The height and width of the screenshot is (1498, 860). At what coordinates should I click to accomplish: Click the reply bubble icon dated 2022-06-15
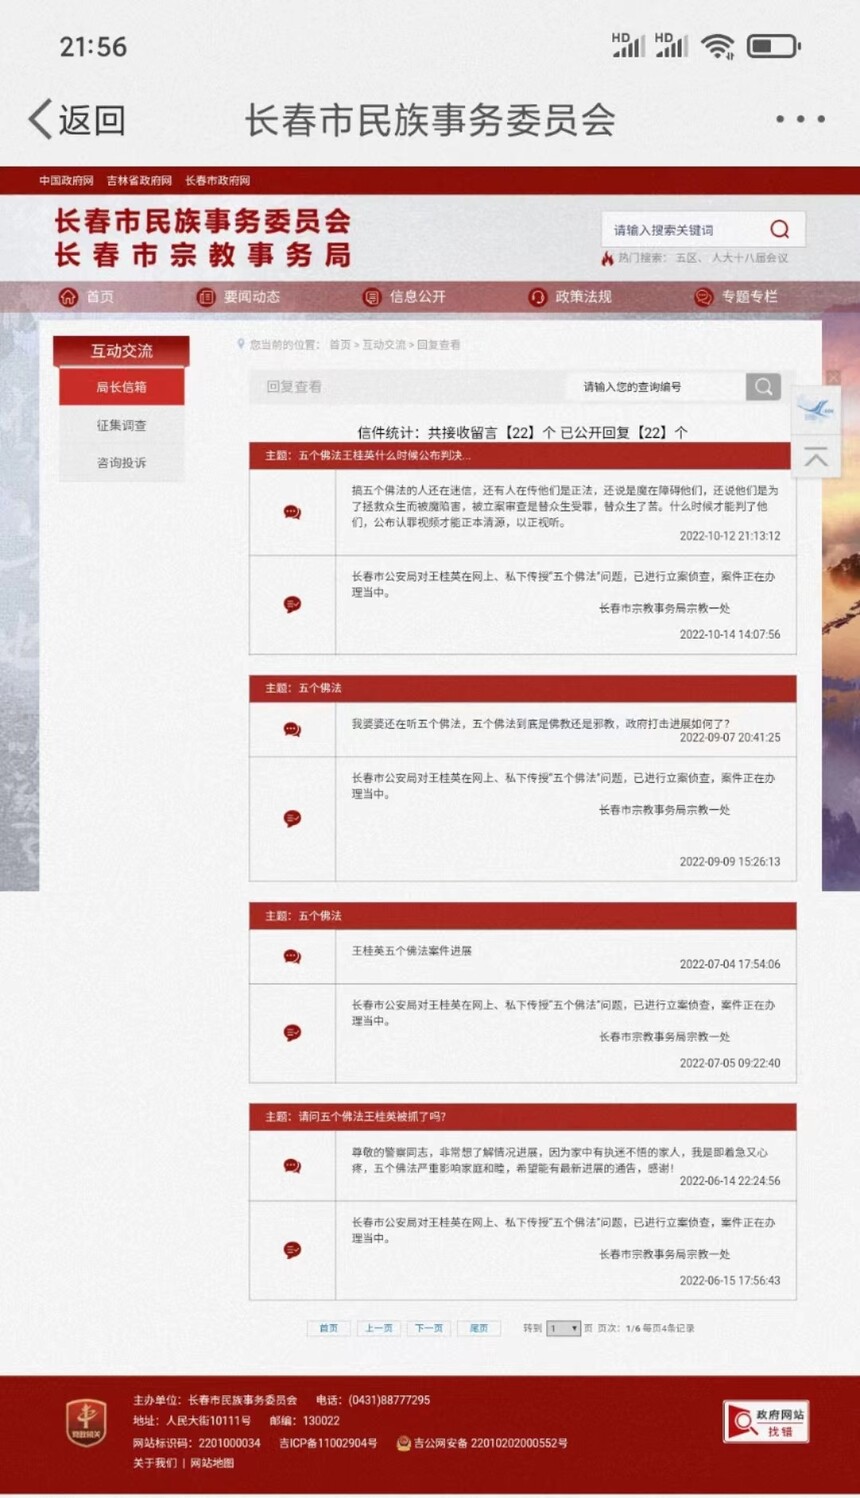point(292,1249)
